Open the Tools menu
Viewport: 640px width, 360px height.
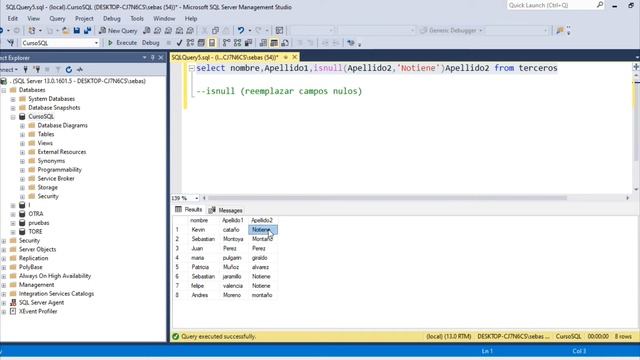click(137, 18)
